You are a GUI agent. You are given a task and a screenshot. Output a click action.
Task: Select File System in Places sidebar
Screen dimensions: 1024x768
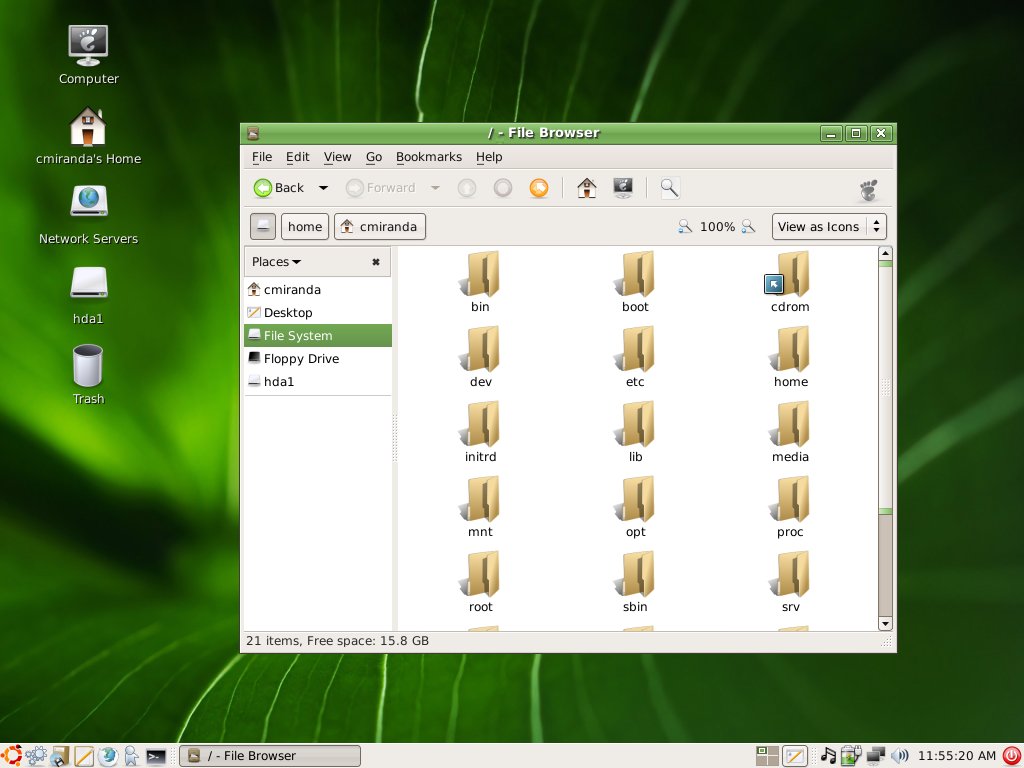[317, 336]
